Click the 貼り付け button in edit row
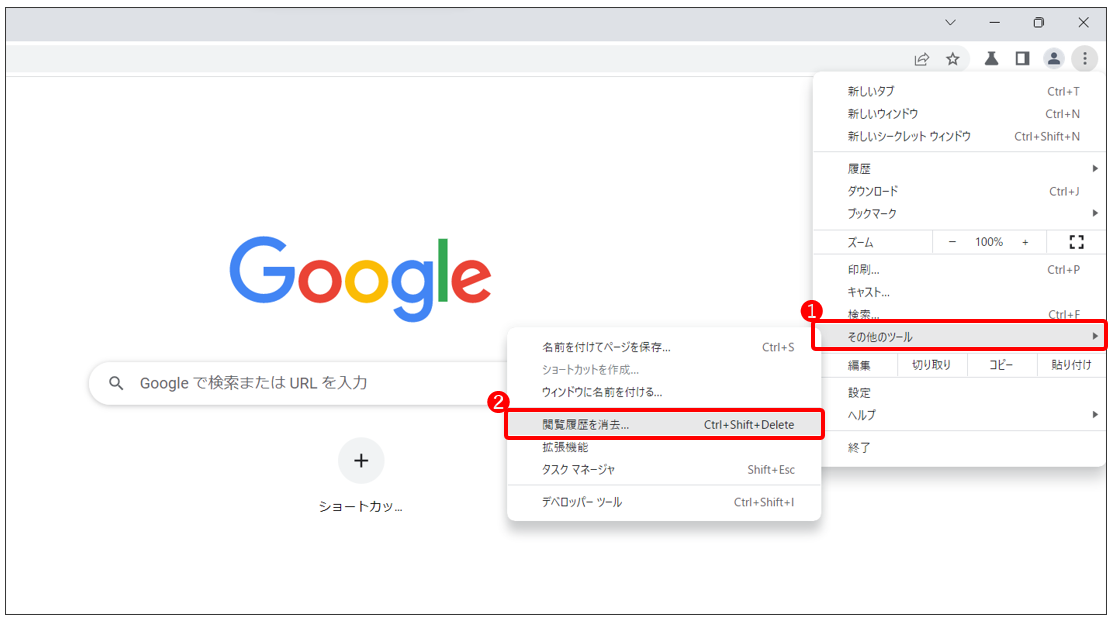This screenshot has height=619, width=1111. pyautogui.click(x=1071, y=365)
